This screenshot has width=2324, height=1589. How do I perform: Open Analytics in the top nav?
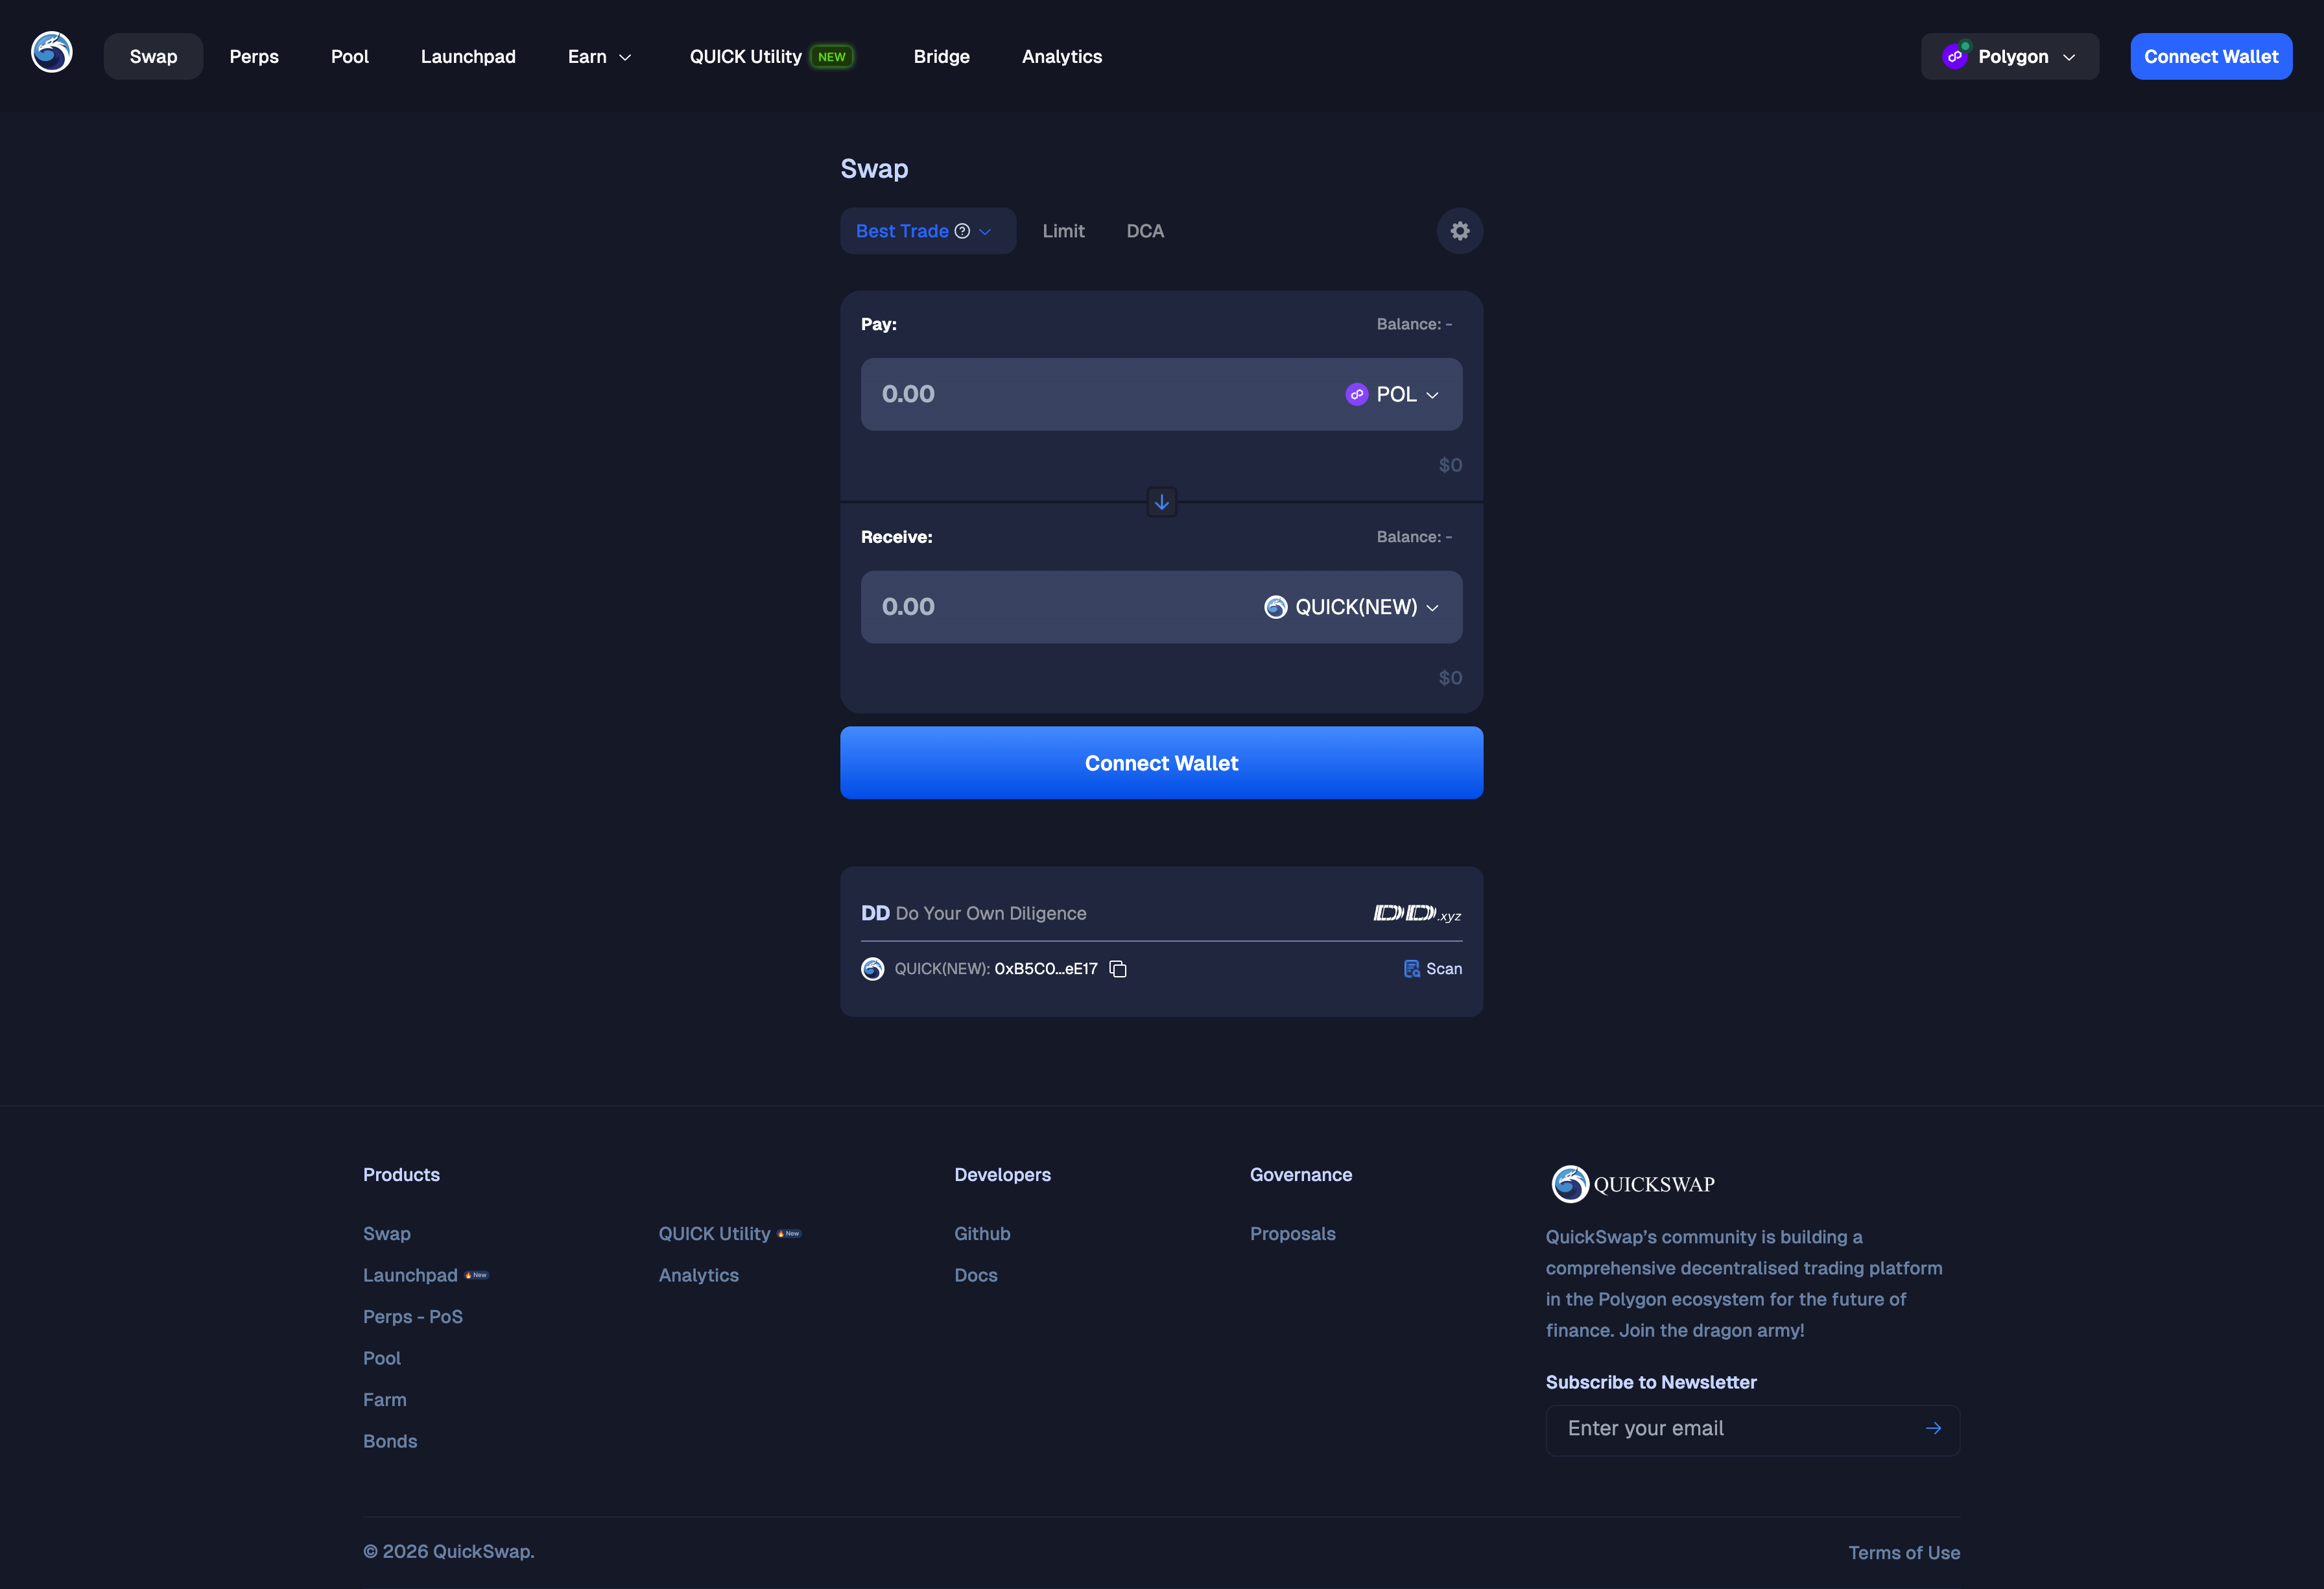(x=1061, y=57)
